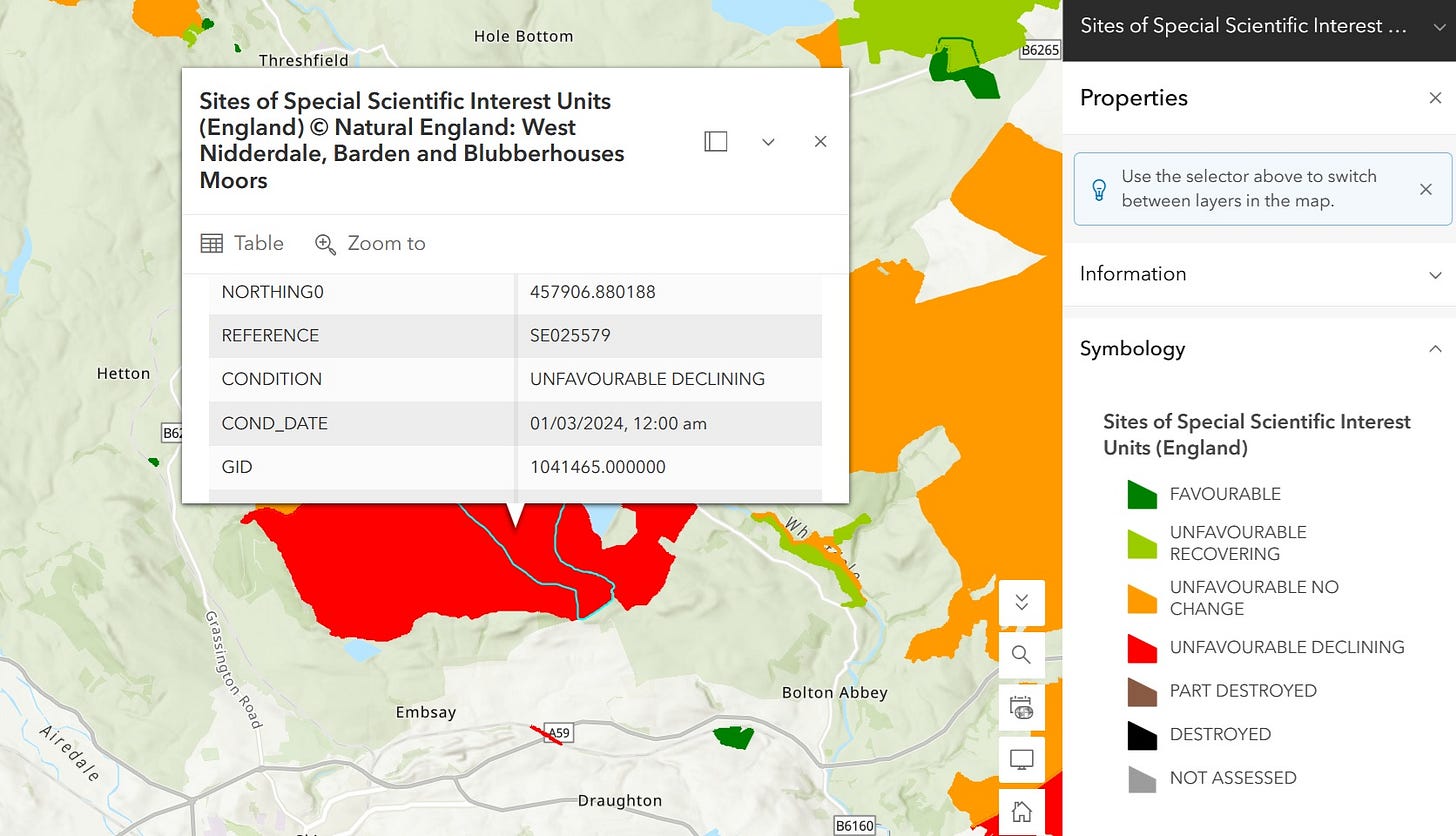The image size is (1456, 836).
Task: Dock the popup using the dock icon
Action: pos(716,141)
